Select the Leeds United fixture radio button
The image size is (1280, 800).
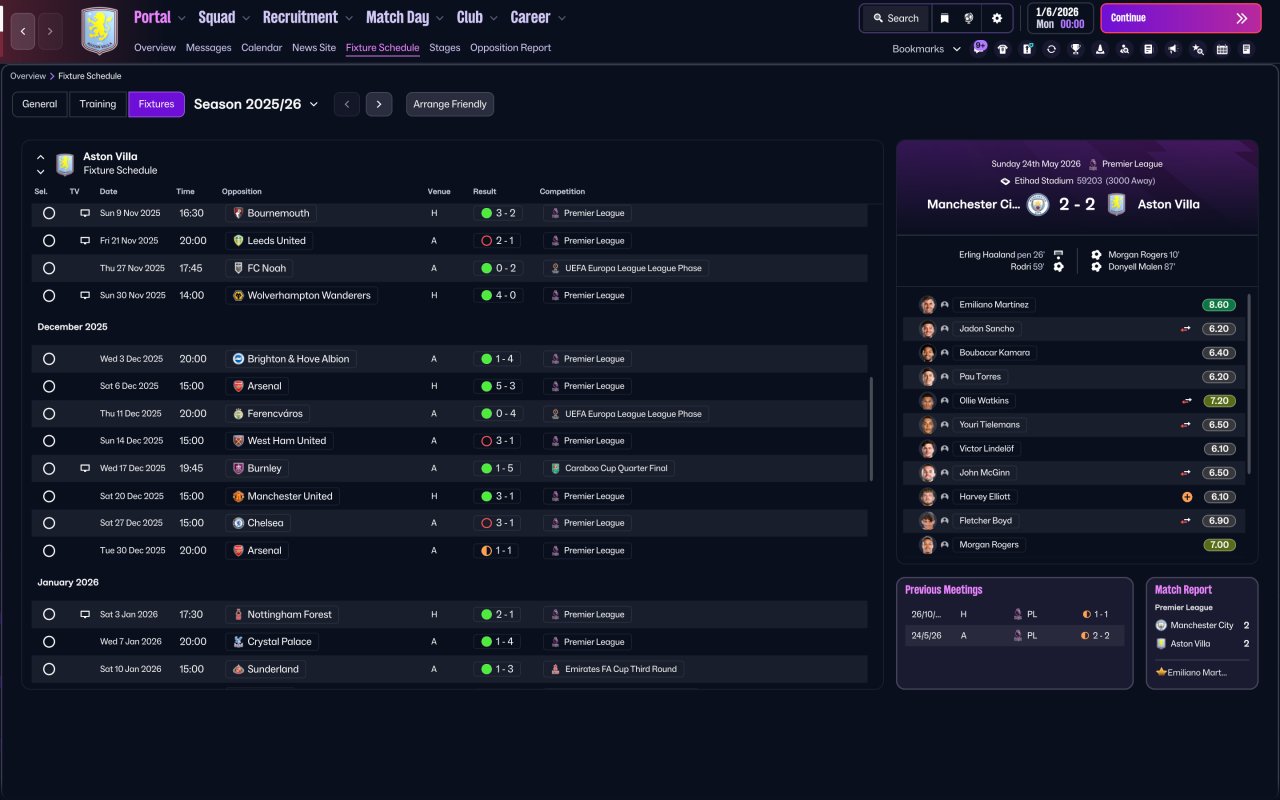[x=49, y=241]
